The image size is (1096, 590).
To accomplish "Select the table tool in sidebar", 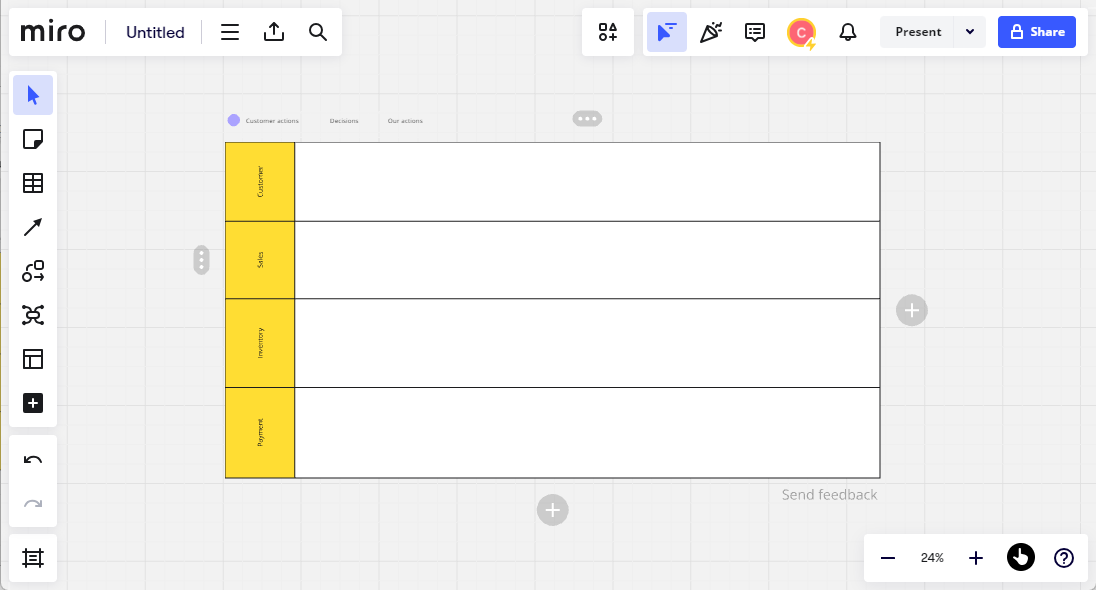I will tap(33, 183).
